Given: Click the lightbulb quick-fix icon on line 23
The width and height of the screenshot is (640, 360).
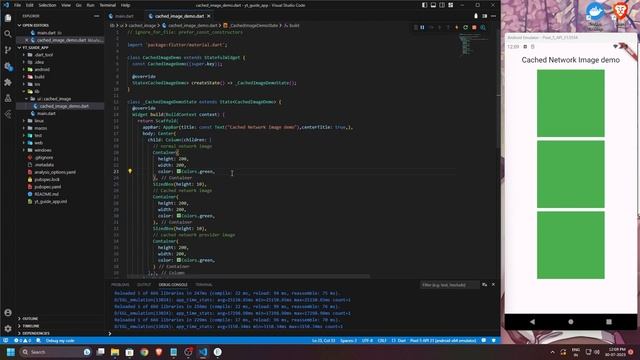Looking at the screenshot, I should pos(130,171).
